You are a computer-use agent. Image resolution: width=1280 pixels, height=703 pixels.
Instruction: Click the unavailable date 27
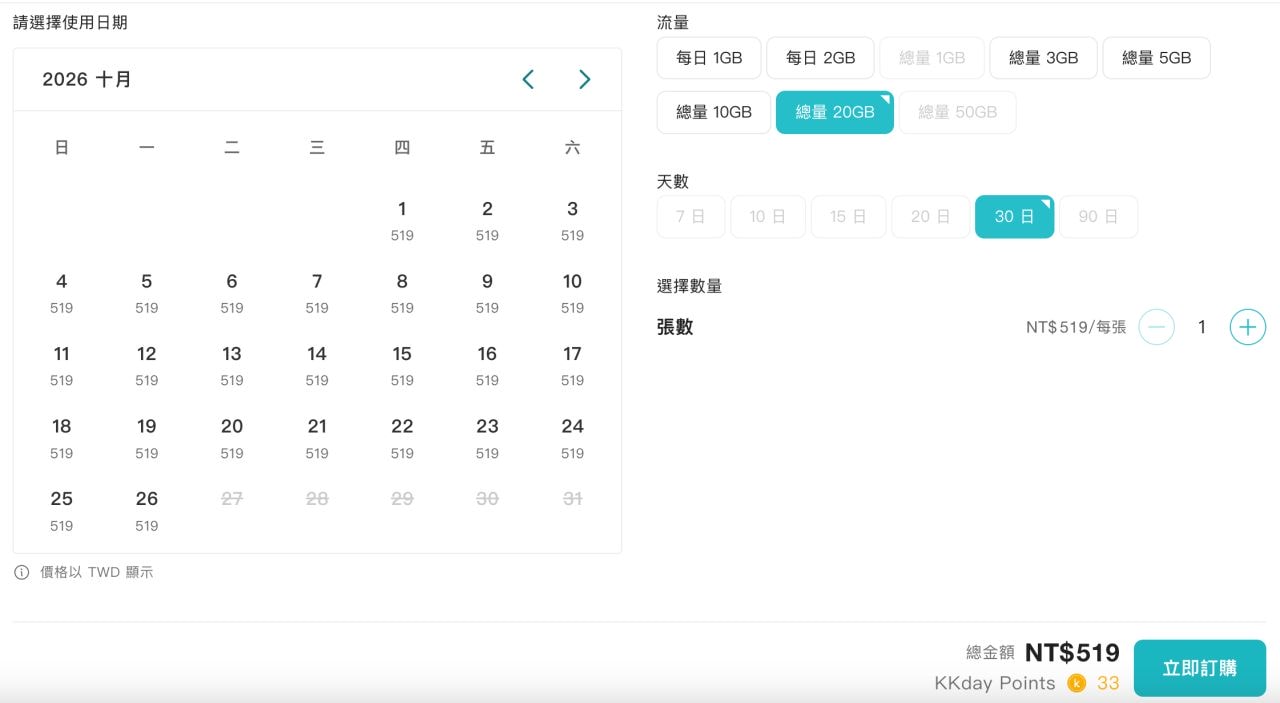(232, 499)
